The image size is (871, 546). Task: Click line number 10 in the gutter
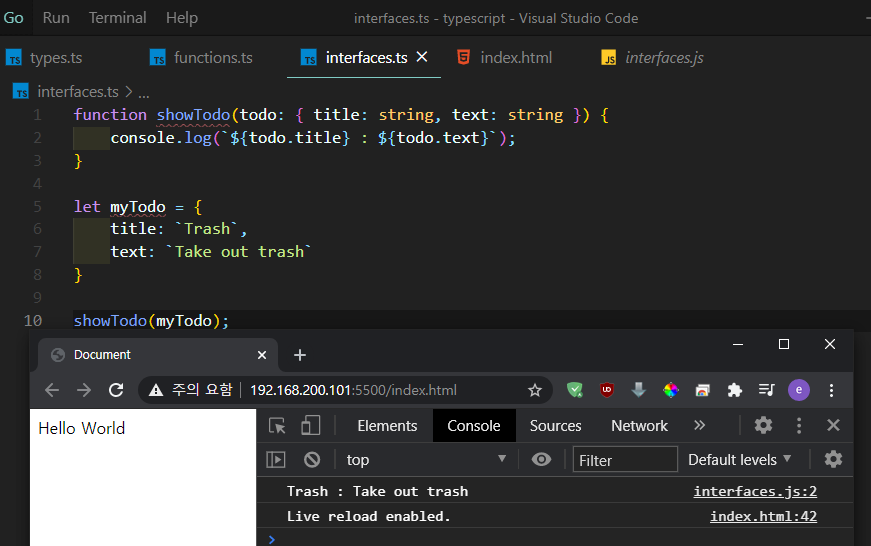pos(33,320)
